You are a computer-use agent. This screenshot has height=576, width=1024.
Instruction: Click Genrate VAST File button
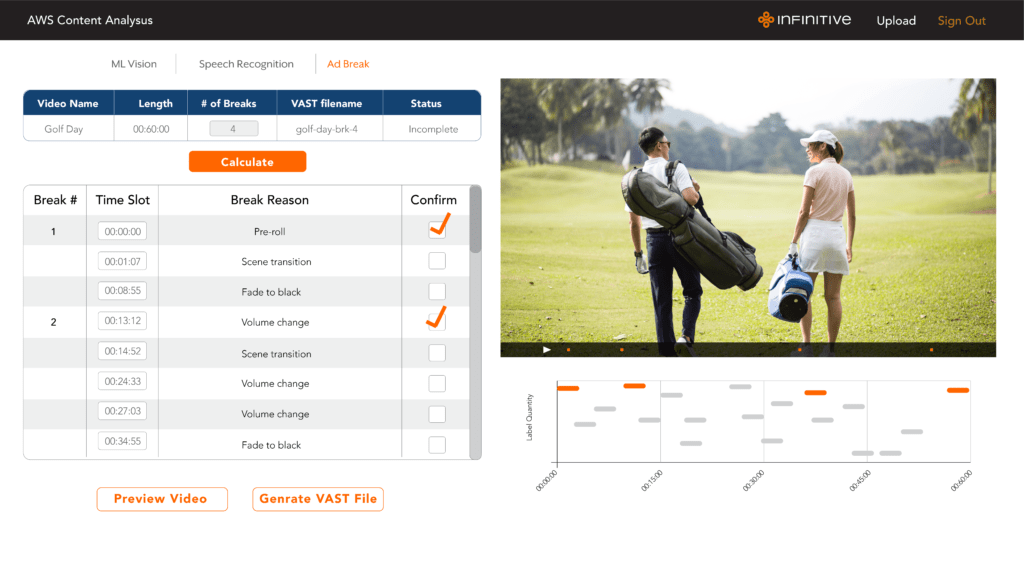pyautogui.click(x=318, y=499)
